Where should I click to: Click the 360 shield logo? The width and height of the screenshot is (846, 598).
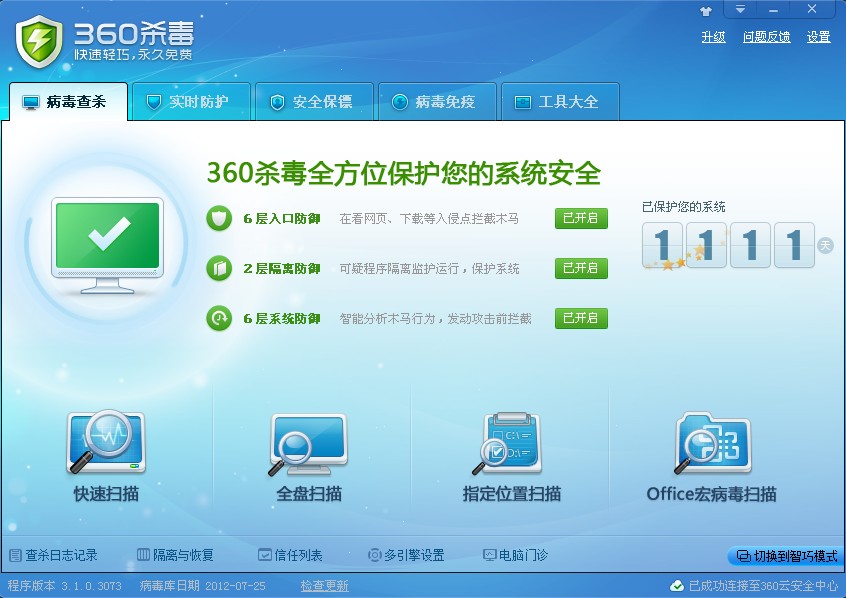coord(39,41)
